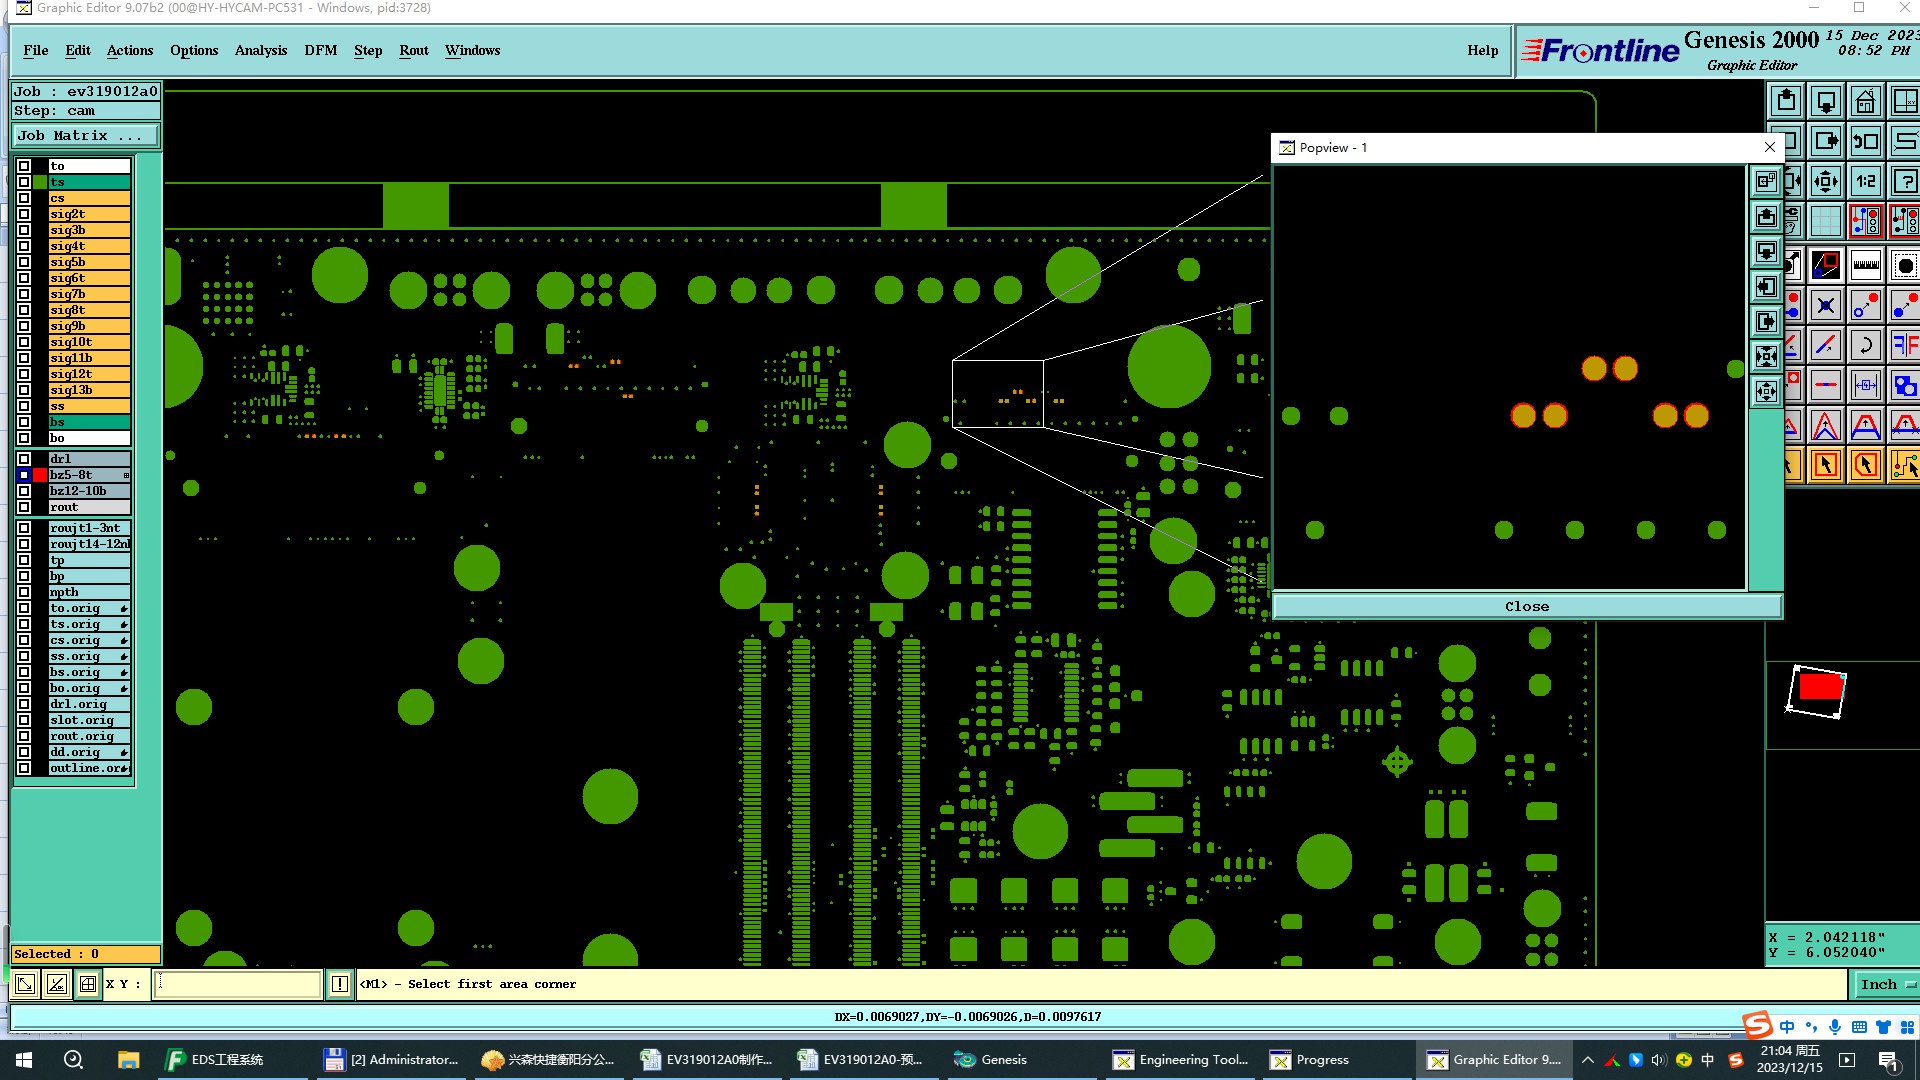
Task: Click the exclamation mark icon near XY field
Action: pyautogui.click(x=340, y=984)
